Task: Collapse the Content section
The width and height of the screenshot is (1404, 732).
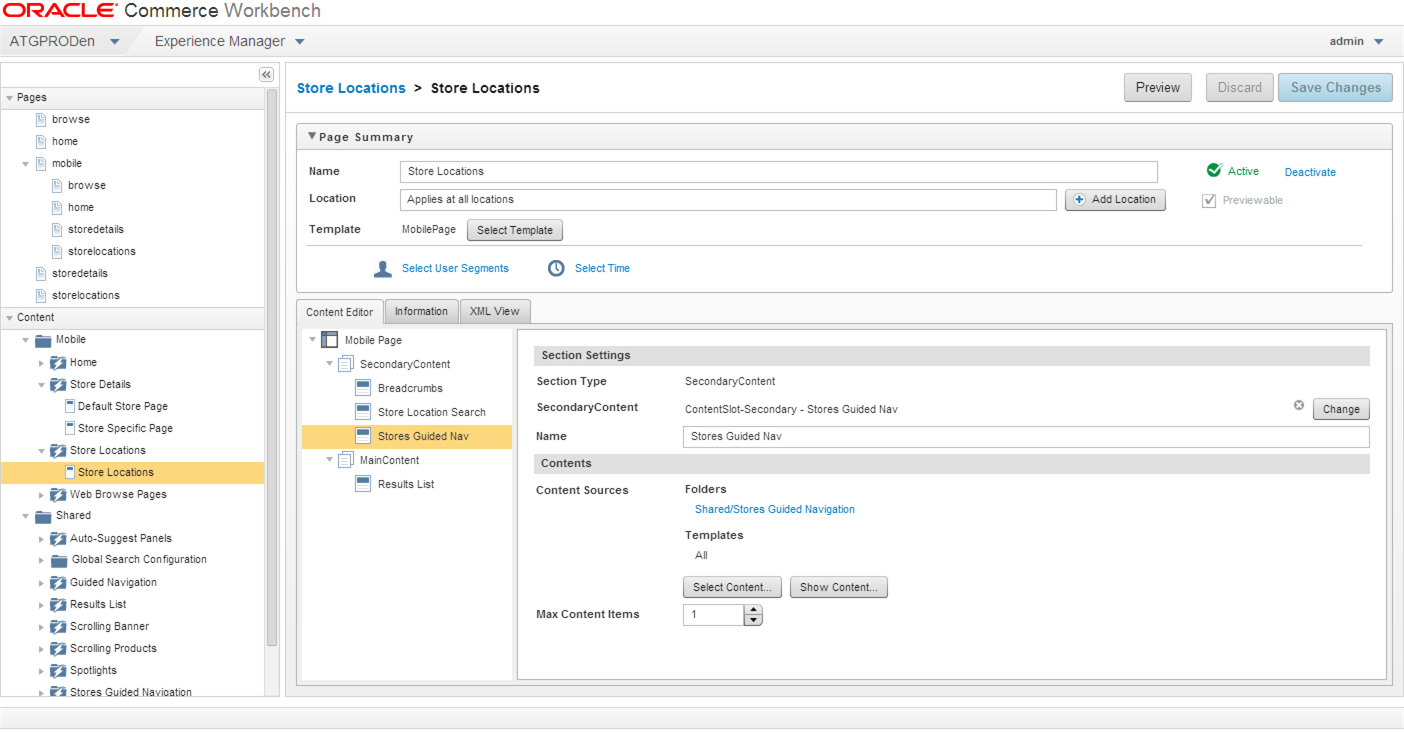Action: click(9, 318)
